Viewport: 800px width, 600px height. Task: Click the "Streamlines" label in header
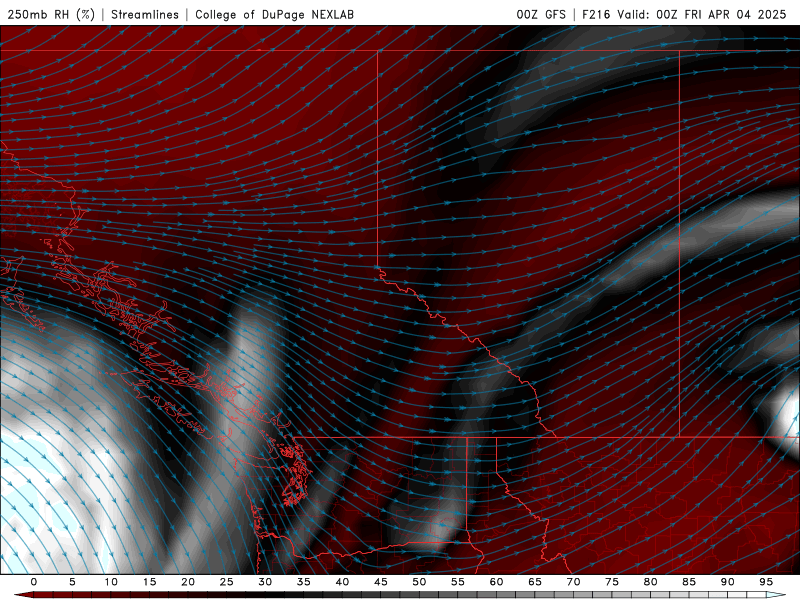tap(145, 14)
